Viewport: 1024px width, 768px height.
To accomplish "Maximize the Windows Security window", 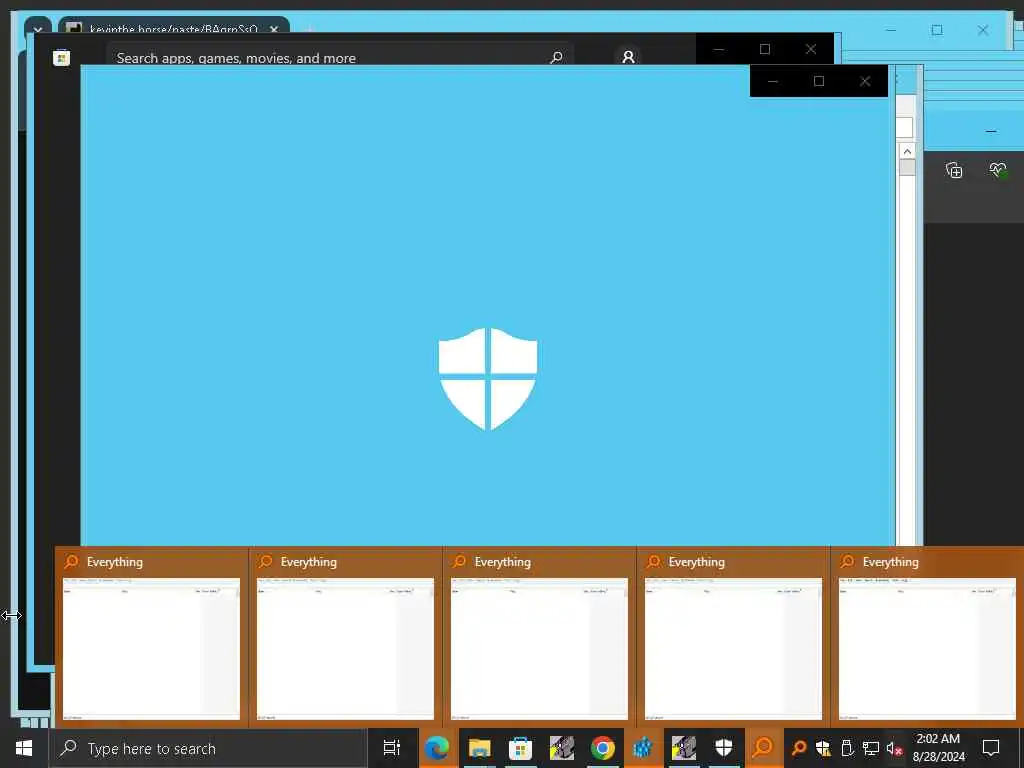I will click(x=819, y=82).
